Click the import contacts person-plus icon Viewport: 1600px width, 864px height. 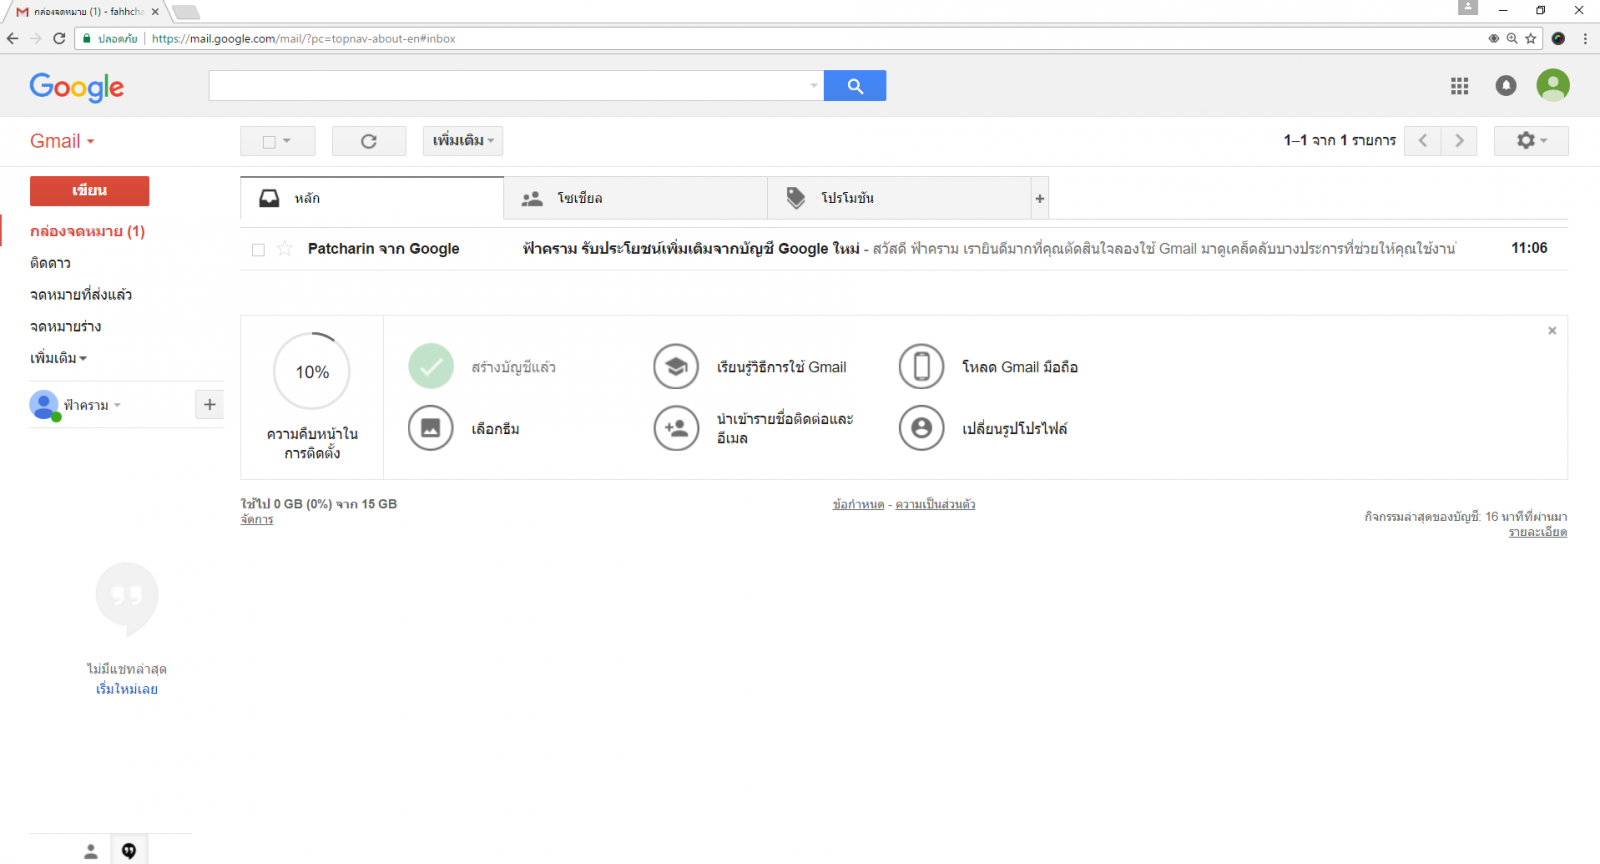(x=676, y=428)
